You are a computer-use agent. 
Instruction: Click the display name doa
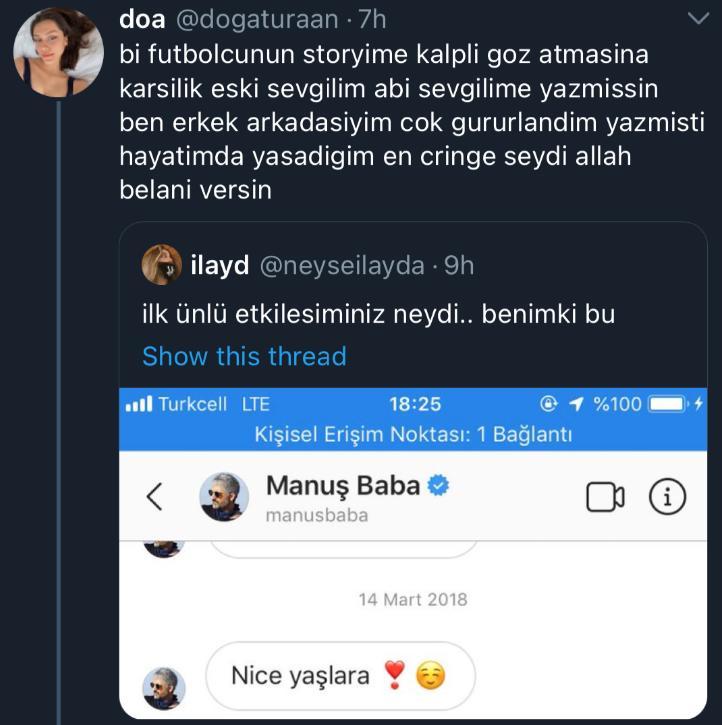[143, 19]
